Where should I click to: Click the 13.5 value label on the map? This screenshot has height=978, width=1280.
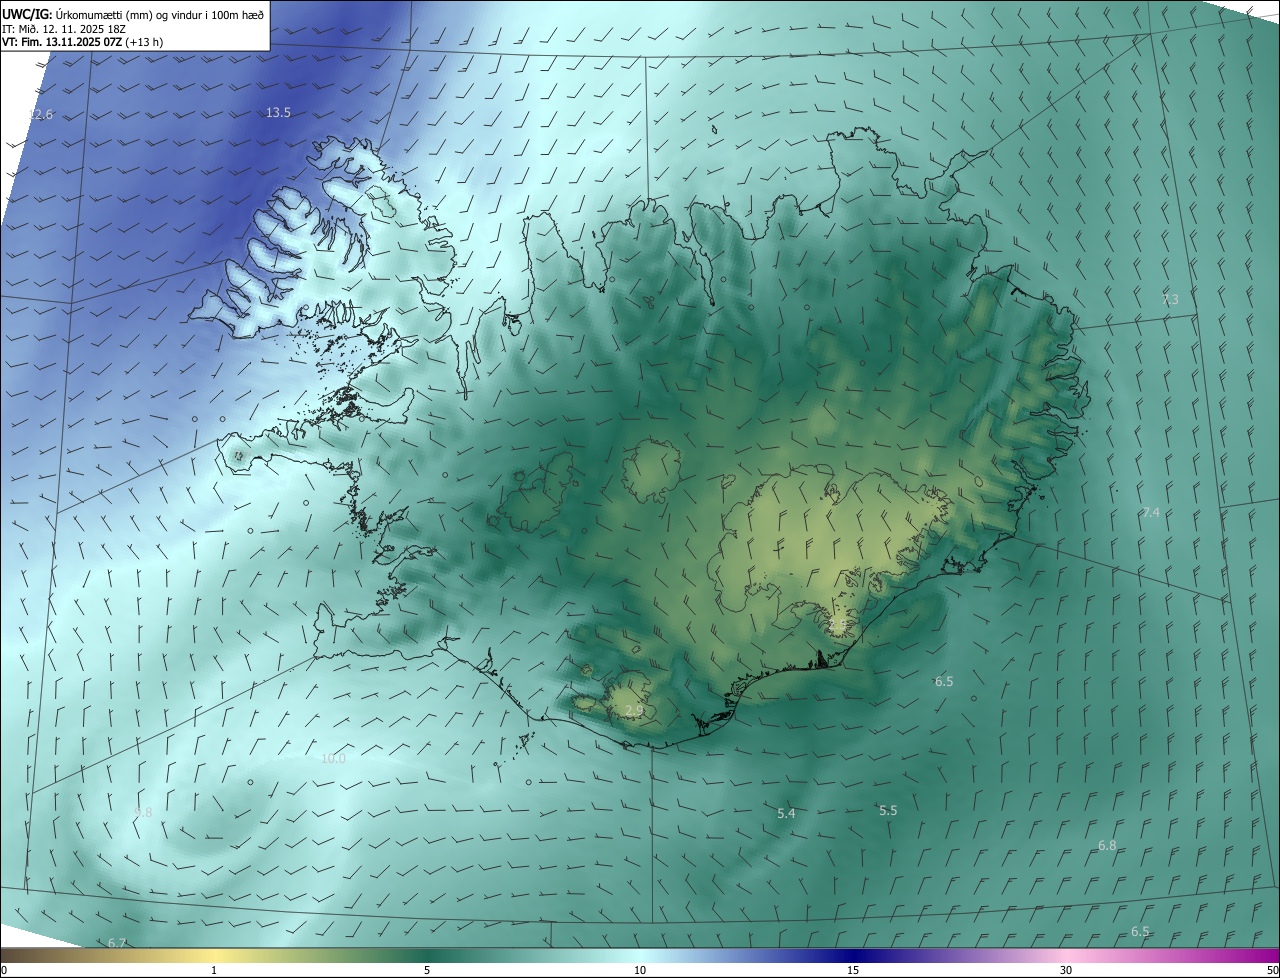278,113
